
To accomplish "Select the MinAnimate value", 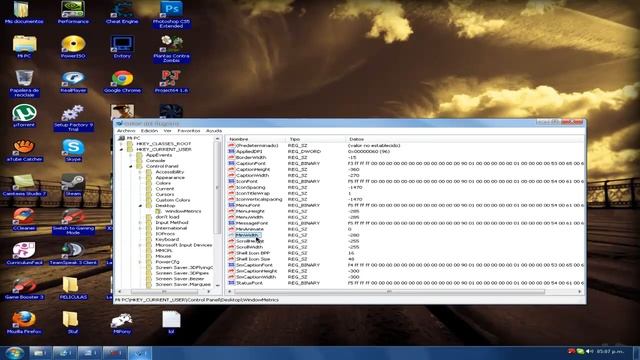I will click(x=249, y=229).
